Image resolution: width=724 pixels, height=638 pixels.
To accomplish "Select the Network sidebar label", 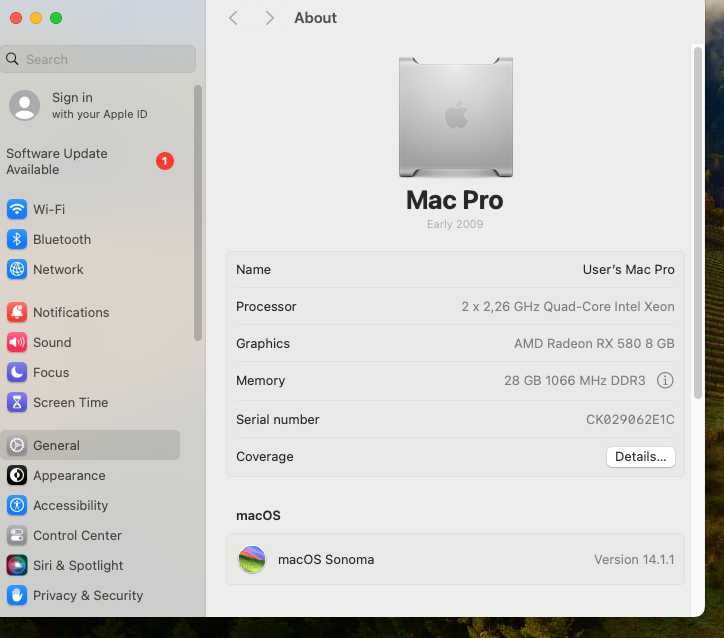I will pyautogui.click(x=58, y=269).
